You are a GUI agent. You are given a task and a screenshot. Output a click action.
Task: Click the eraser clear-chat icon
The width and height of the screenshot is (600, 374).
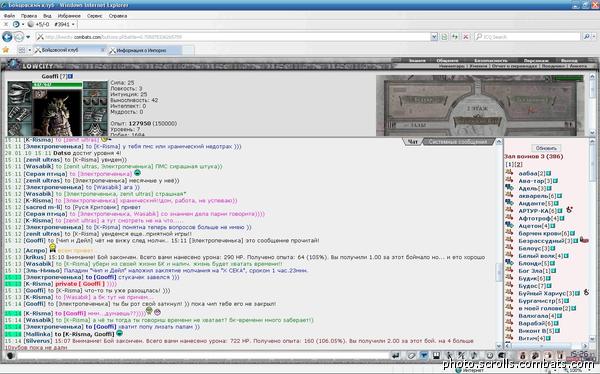point(411,356)
